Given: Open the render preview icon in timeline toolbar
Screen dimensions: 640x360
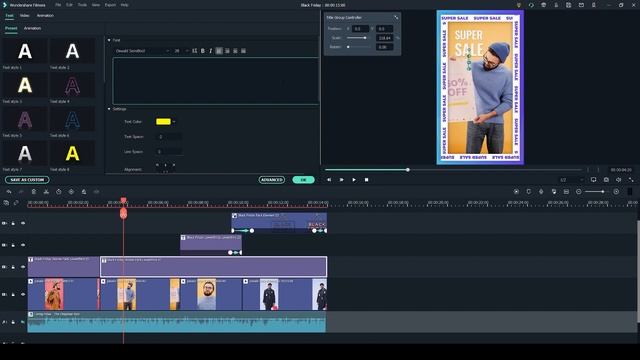Looking at the screenshot, I should (x=516, y=192).
